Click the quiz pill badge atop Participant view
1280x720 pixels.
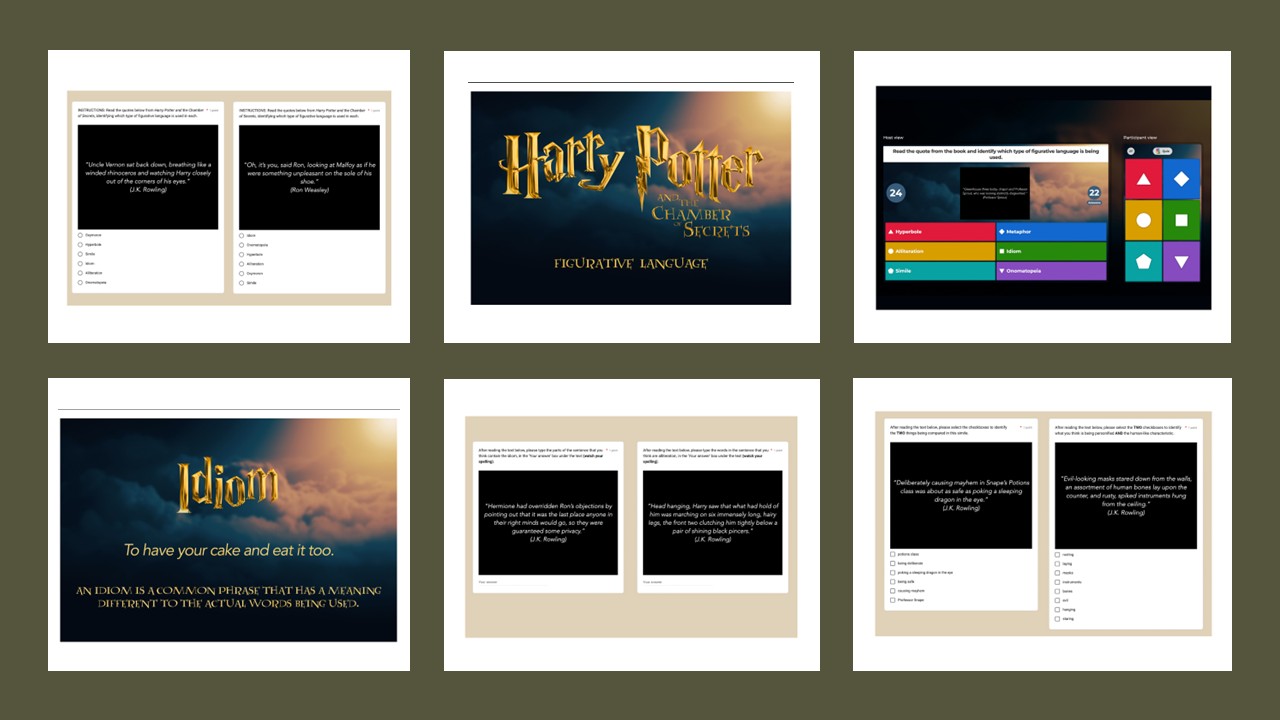tap(1162, 151)
